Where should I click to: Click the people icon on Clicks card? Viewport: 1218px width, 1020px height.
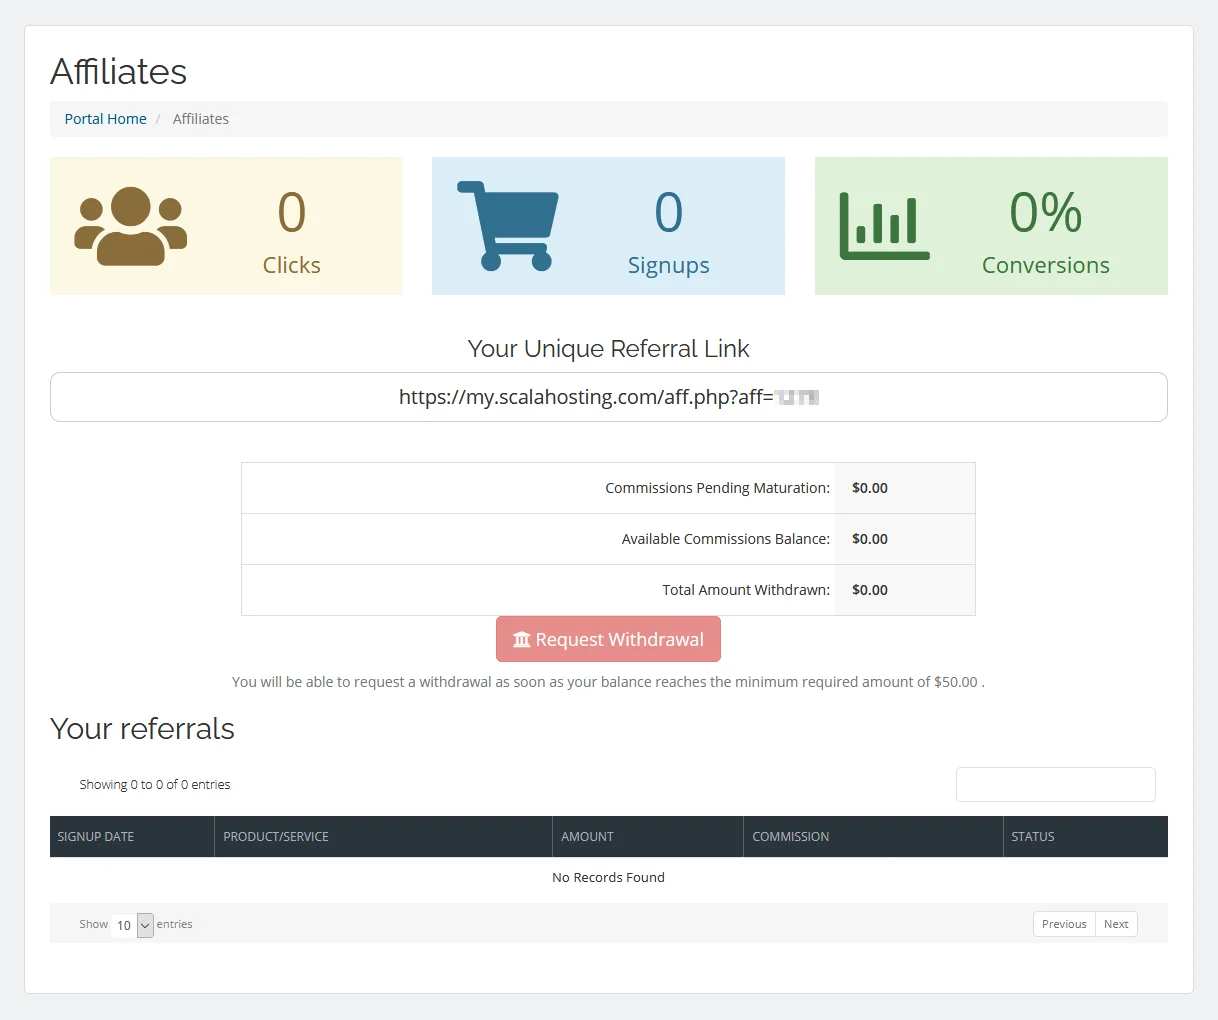tap(130, 224)
